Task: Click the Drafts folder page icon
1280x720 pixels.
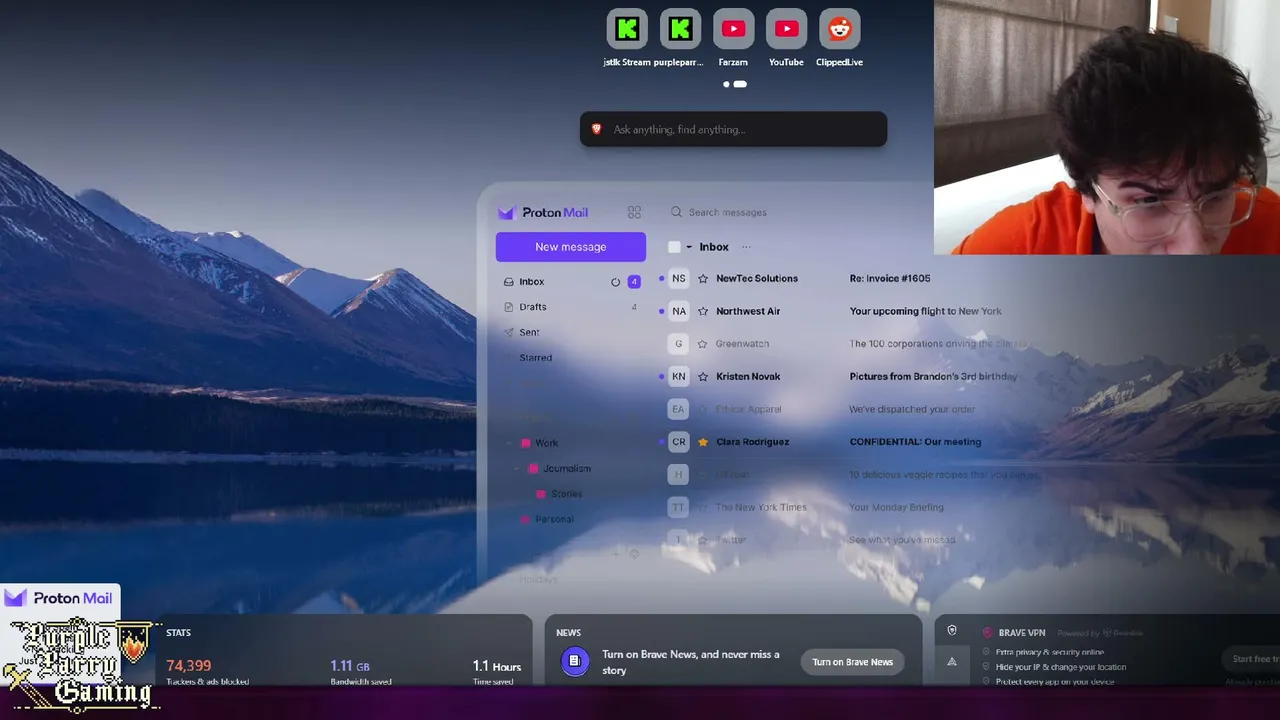Action: 509,307
